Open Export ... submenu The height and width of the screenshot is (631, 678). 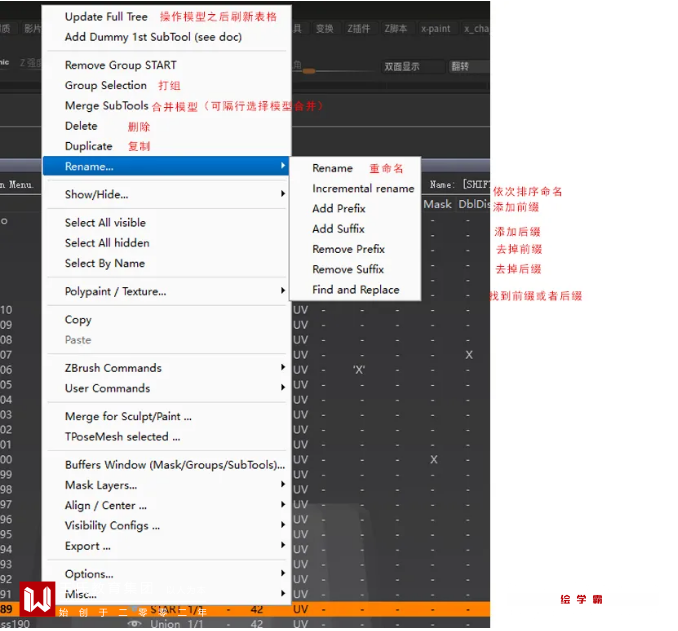166,546
